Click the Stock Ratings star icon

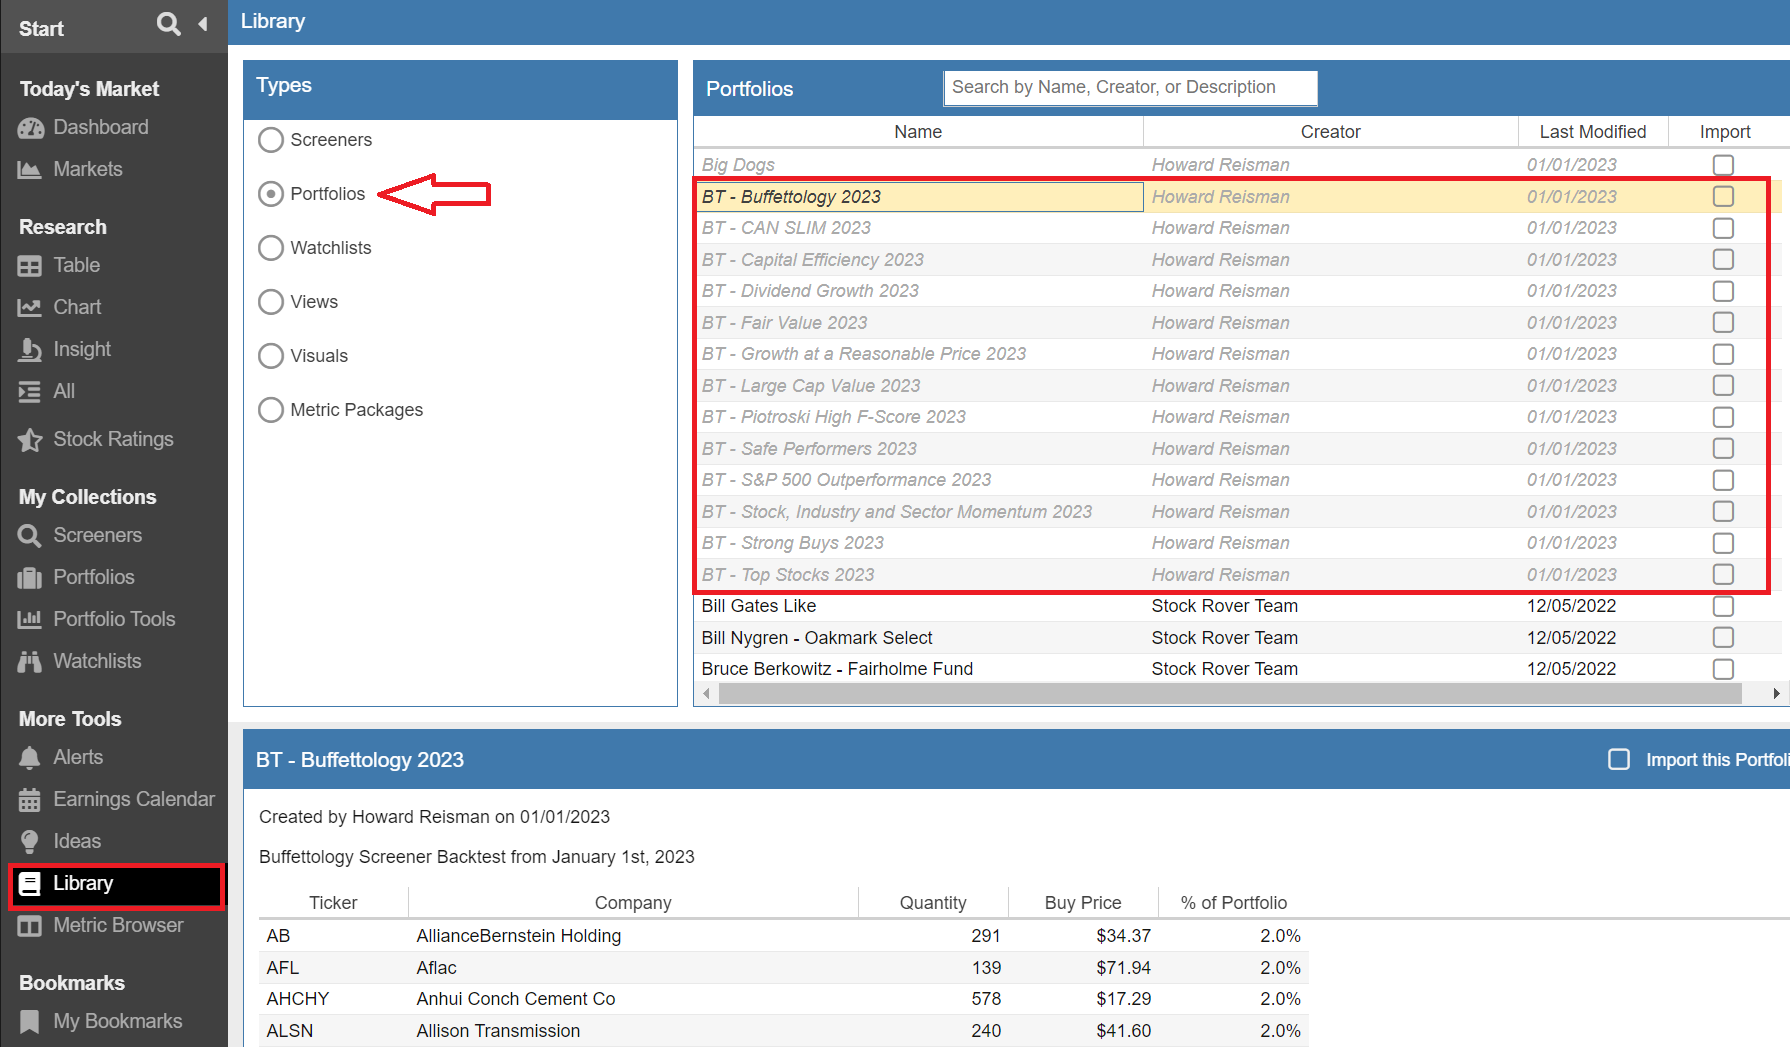point(30,440)
